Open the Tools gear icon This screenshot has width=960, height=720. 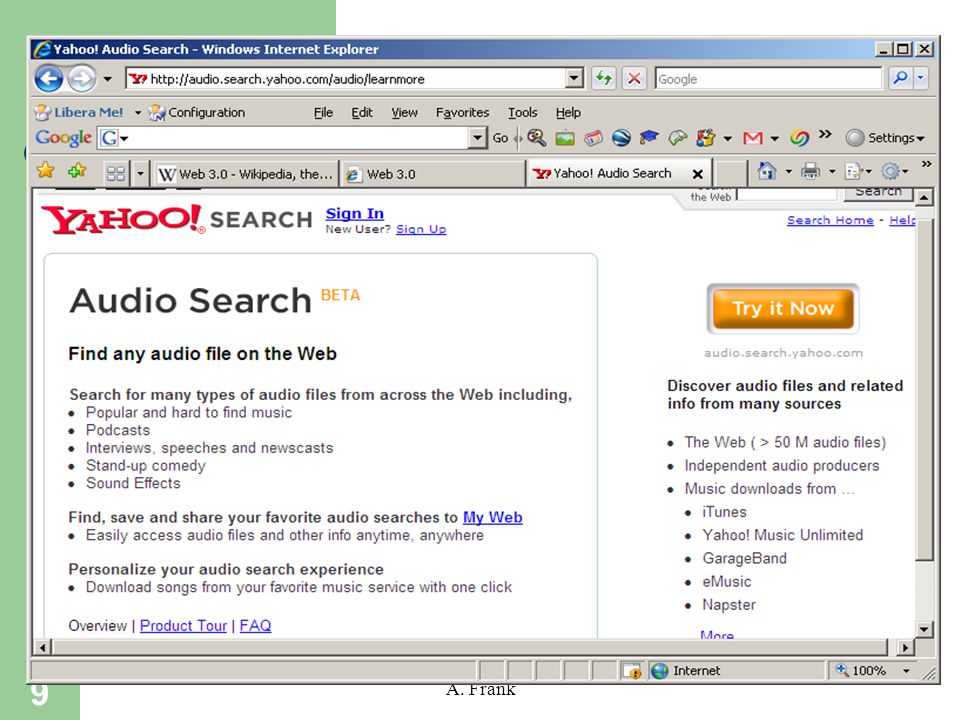point(890,171)
